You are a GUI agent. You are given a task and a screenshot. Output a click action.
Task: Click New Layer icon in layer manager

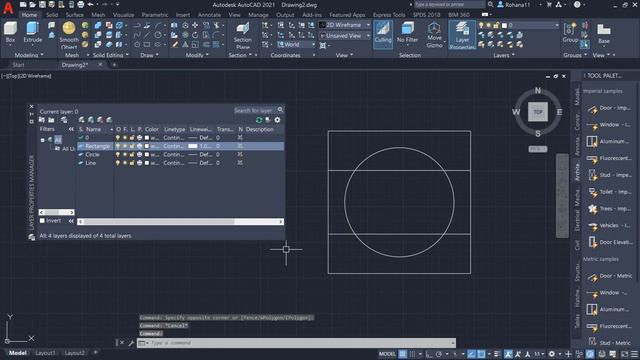(82, 120)
